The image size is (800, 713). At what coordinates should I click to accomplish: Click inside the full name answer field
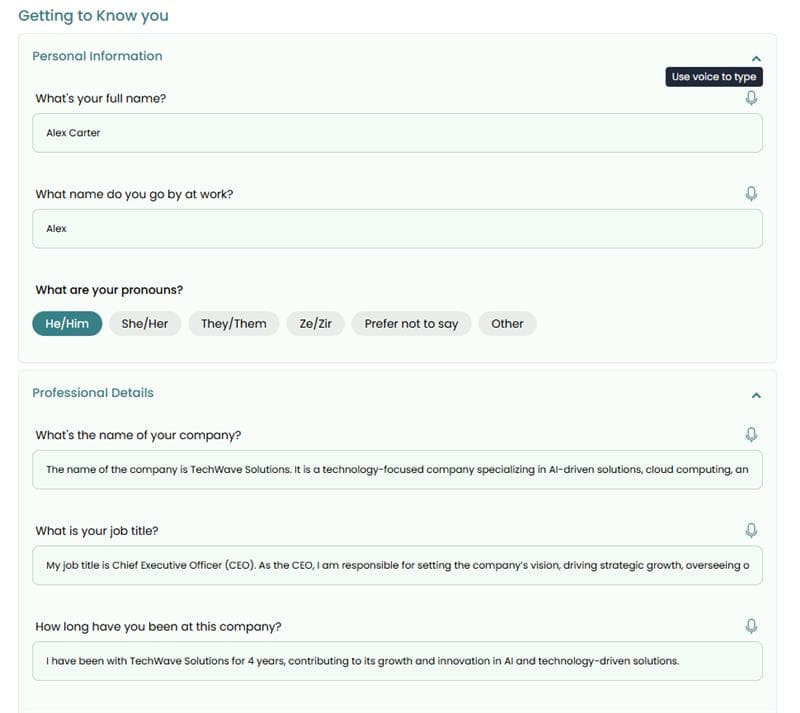pyautogui.click(x=398, y=132)
